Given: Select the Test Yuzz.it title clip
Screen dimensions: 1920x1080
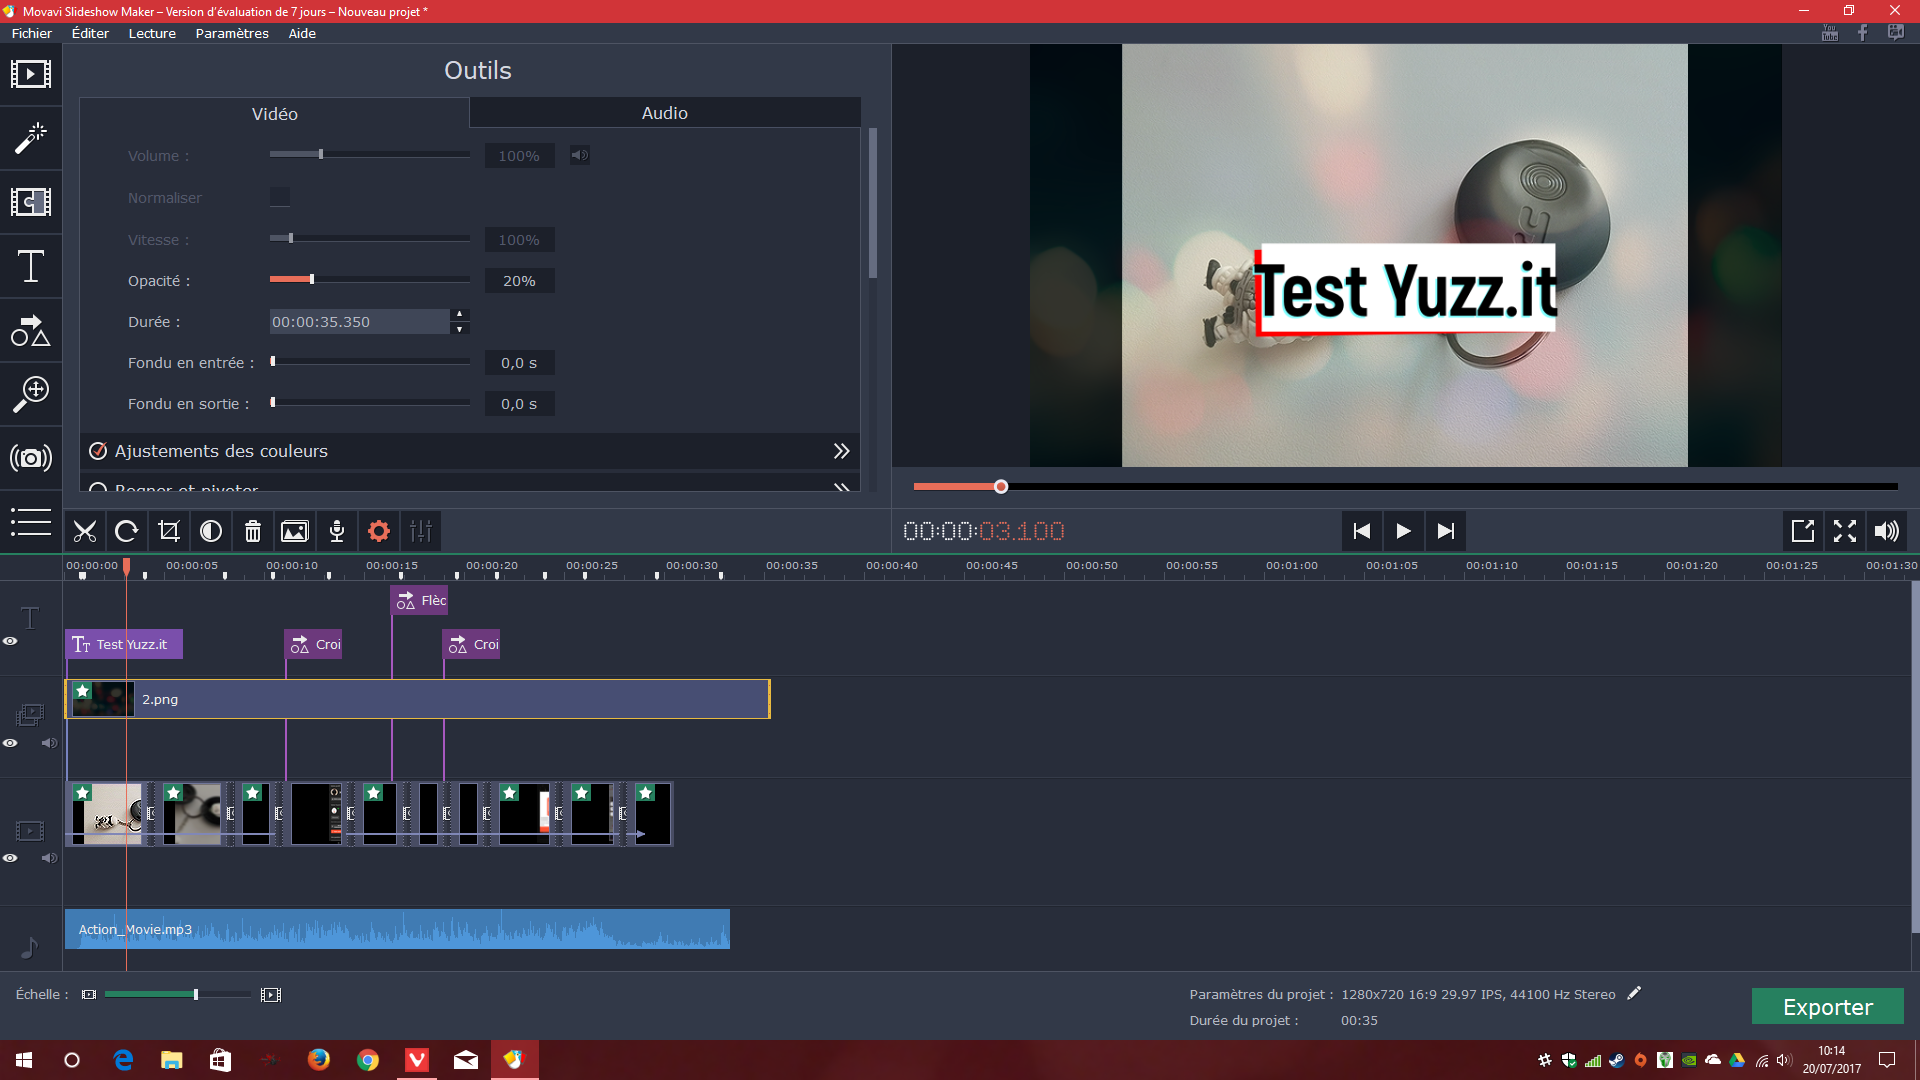Looking at the screenshot, I should click(x=124, y=645).
